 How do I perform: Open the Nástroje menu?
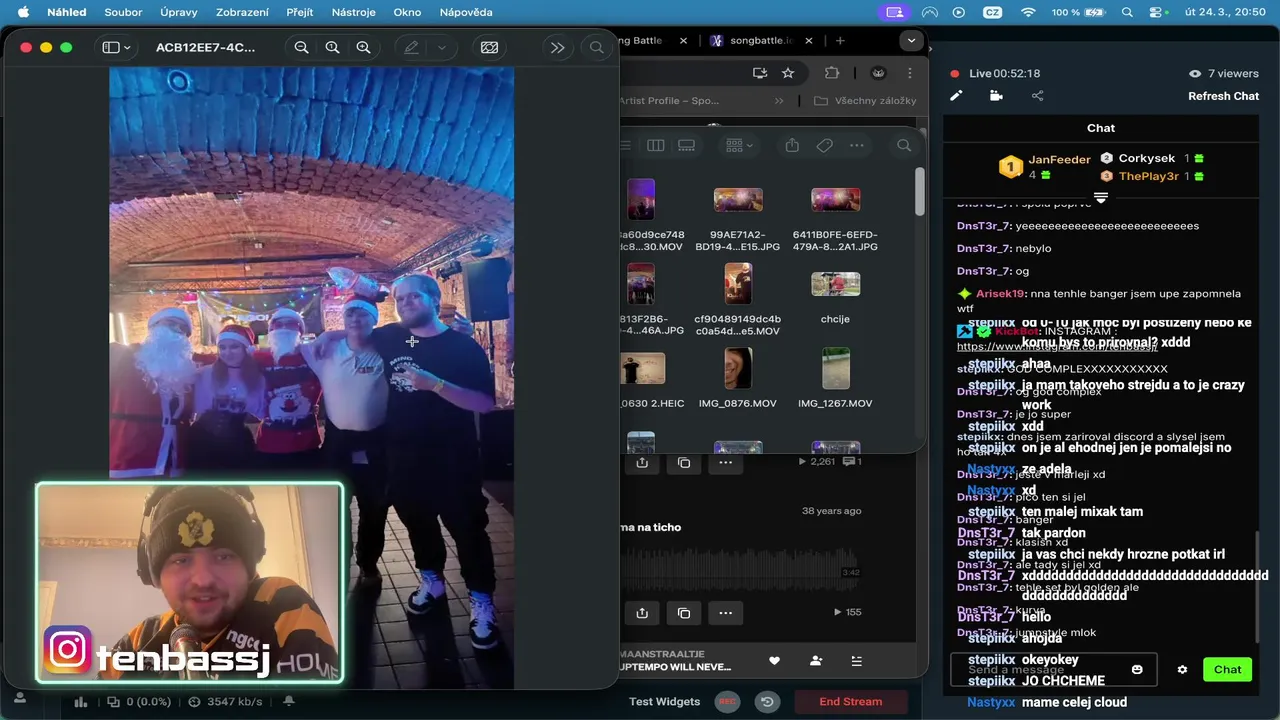[x=355, y=12]
